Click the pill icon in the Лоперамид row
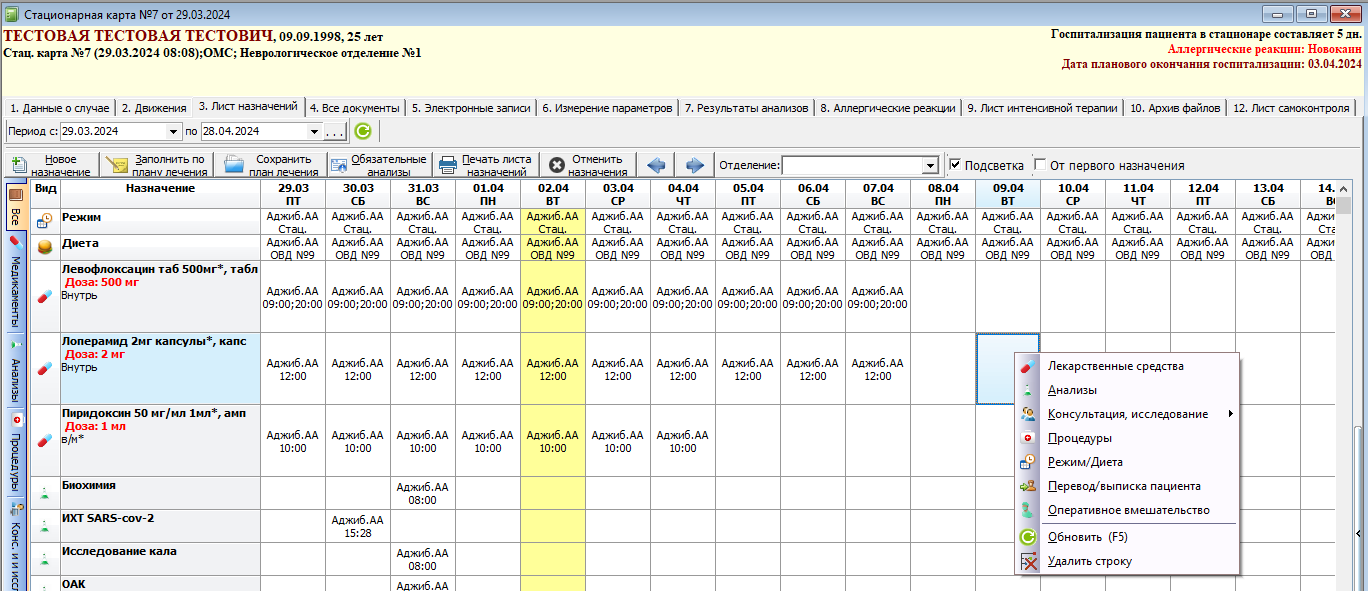 click(45, 368)
